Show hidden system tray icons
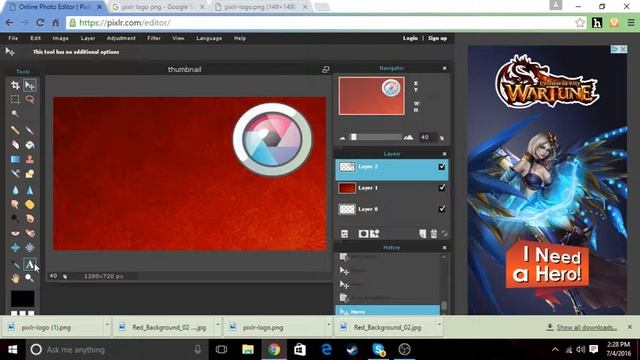 (x=555, y=349)
